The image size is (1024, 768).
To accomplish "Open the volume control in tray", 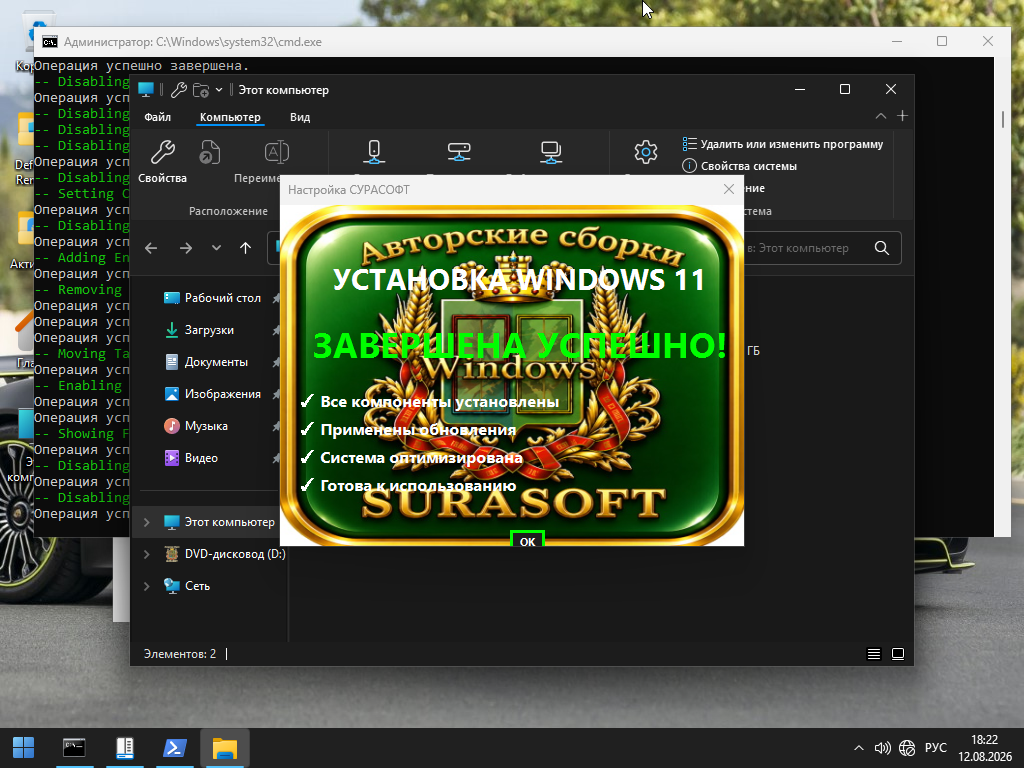I will 882,748.
